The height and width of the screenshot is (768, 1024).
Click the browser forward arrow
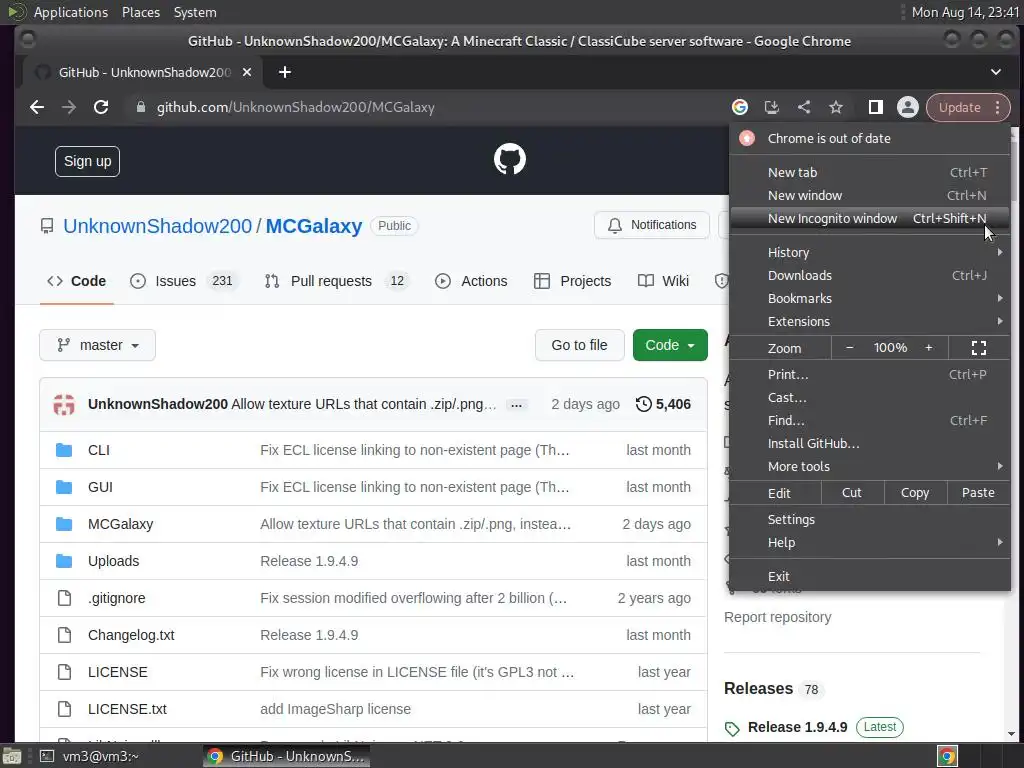coord(69,107)
